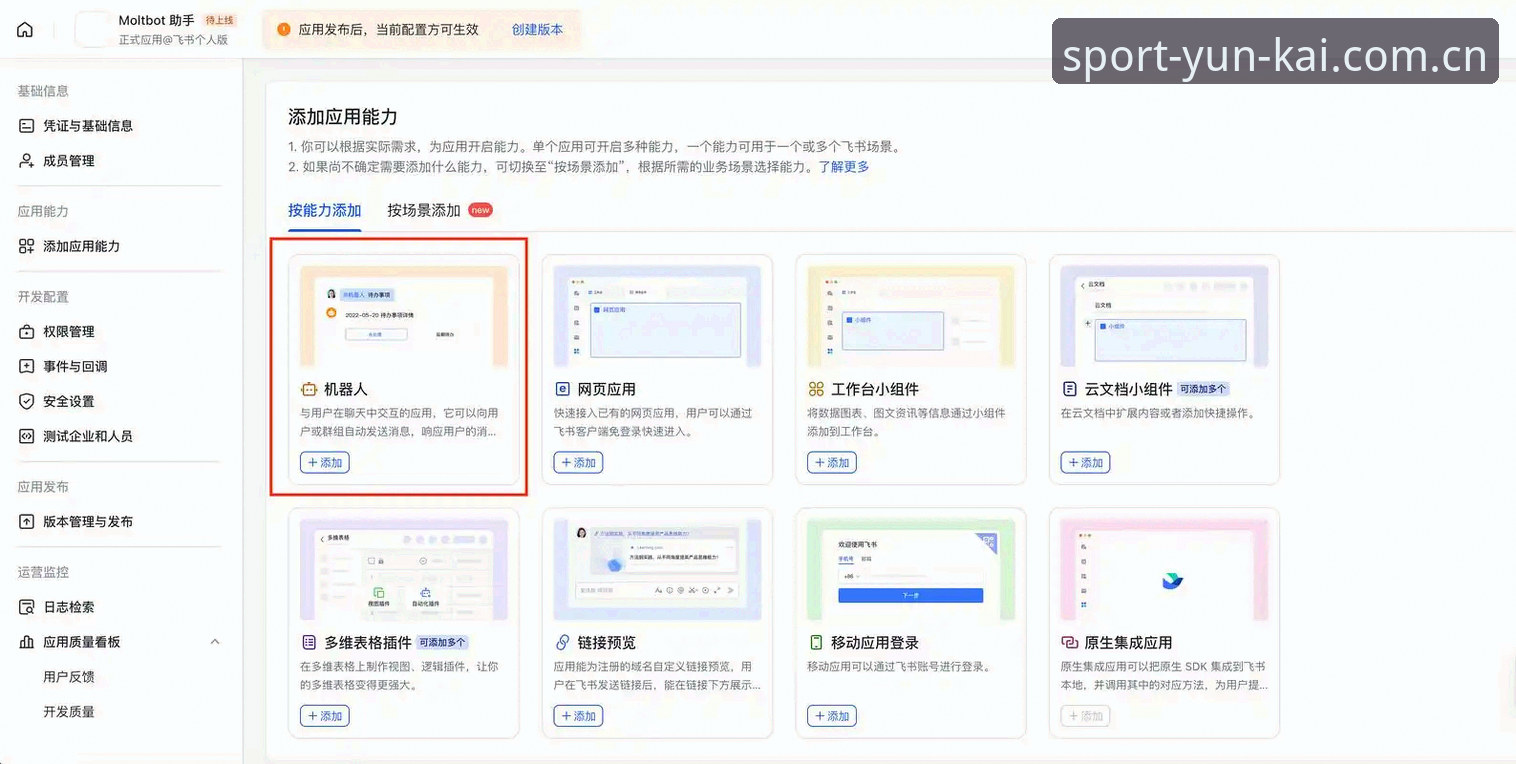Screen dimensions: 1516x764
Task: Click the 机器人 robot icon
Action: (x=309, y=389)
